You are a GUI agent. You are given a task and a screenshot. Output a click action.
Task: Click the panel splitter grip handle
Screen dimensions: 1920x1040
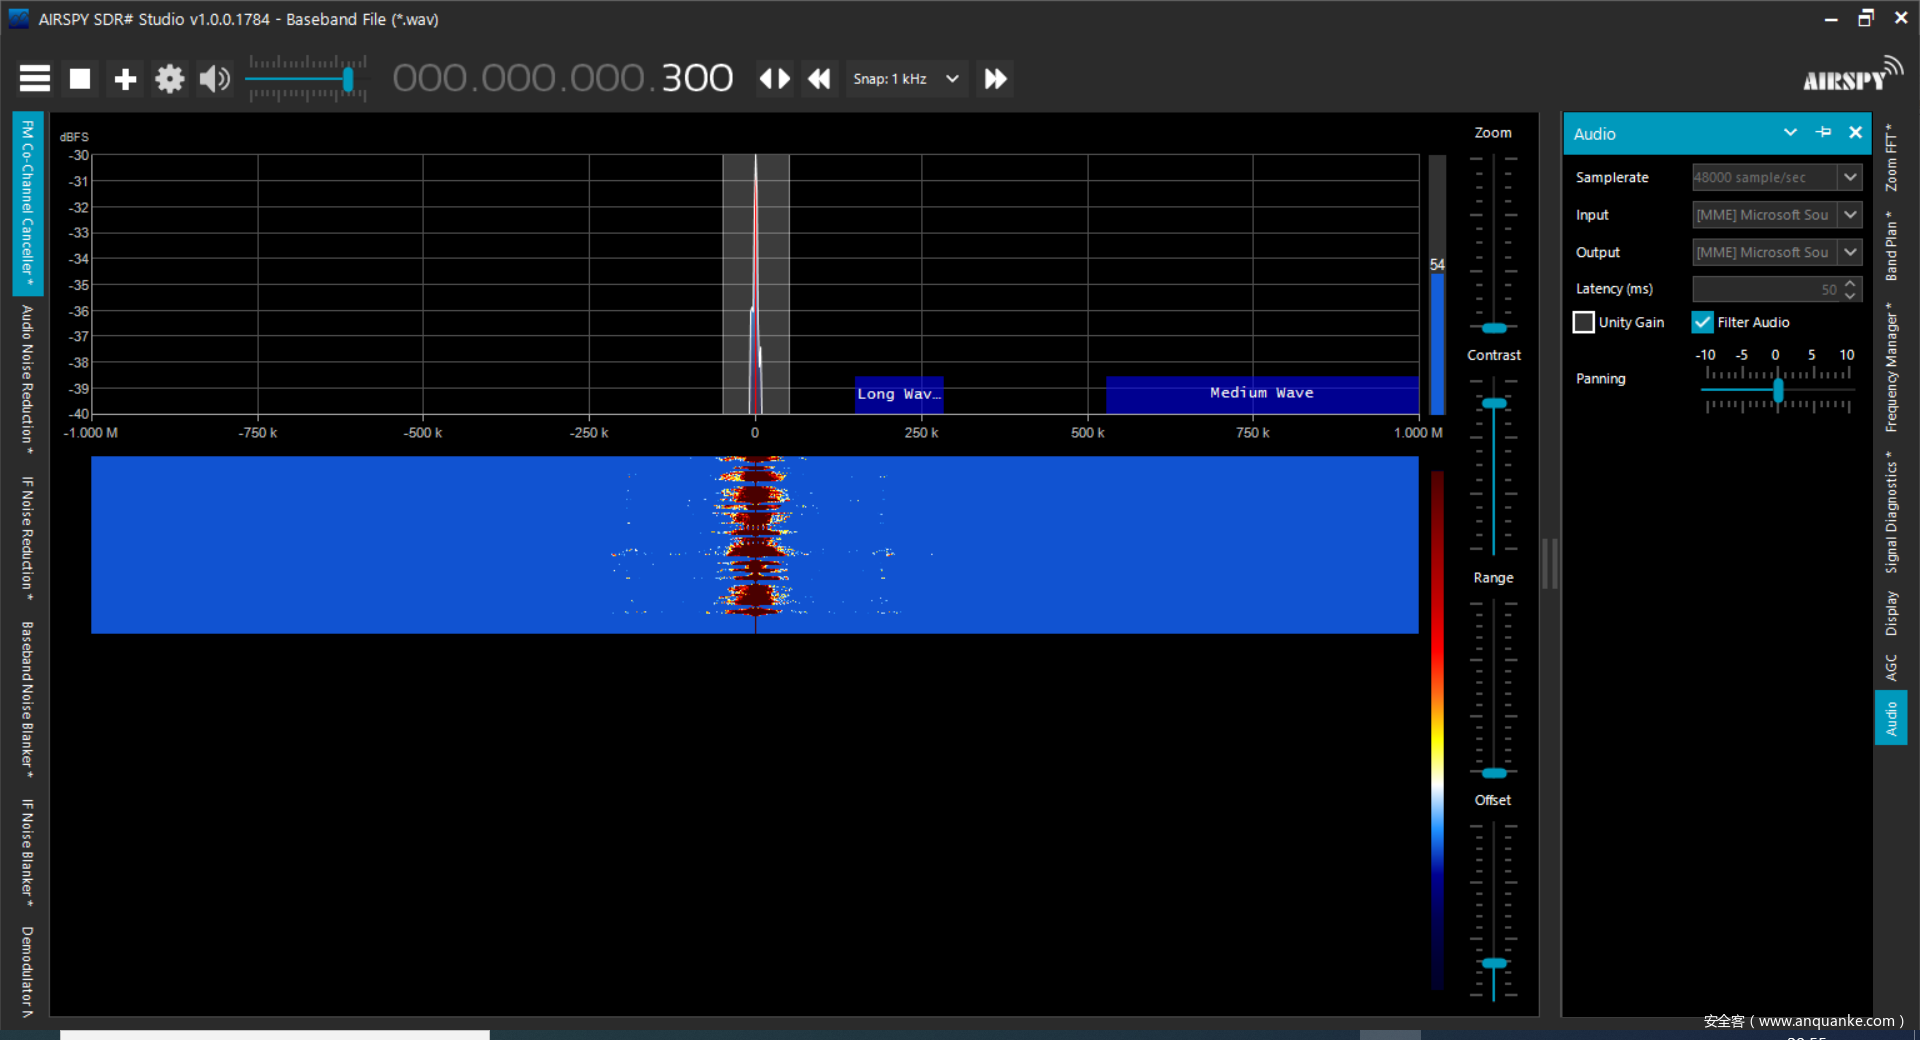[1550, 563]
